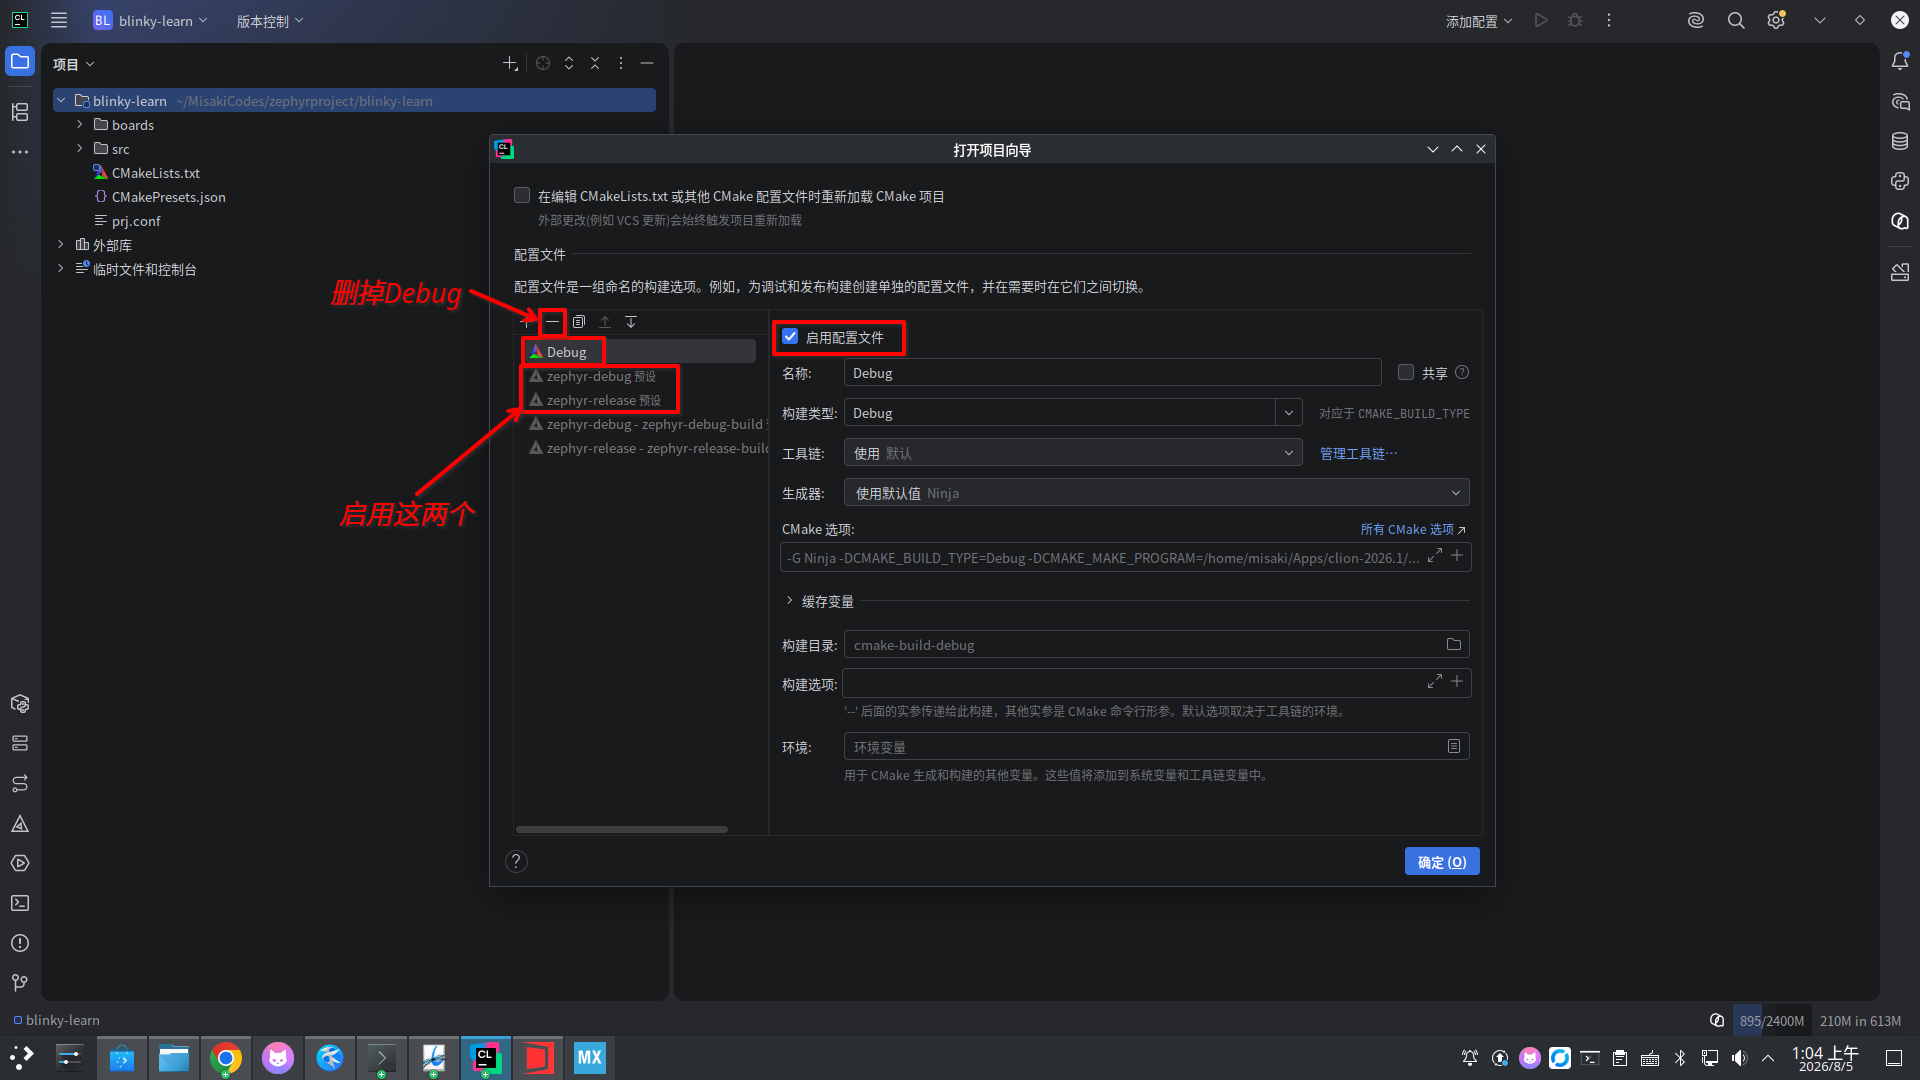Select the zephyr-release preset profile
This screenshot has height=1080, width=1920.
click(640, 400)
